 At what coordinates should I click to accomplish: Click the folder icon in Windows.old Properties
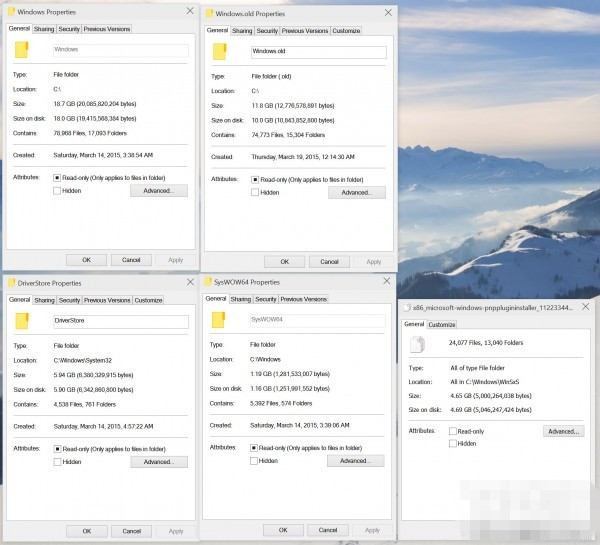point(220,52)
